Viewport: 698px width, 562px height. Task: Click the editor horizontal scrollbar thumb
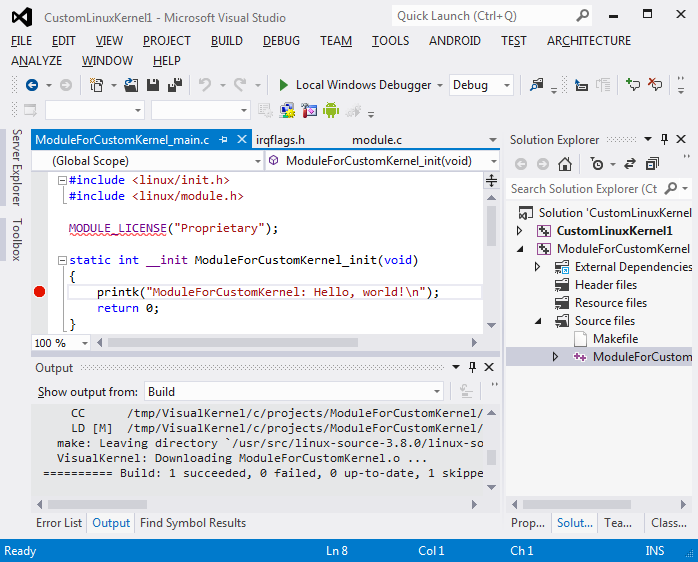click(233, 342)
